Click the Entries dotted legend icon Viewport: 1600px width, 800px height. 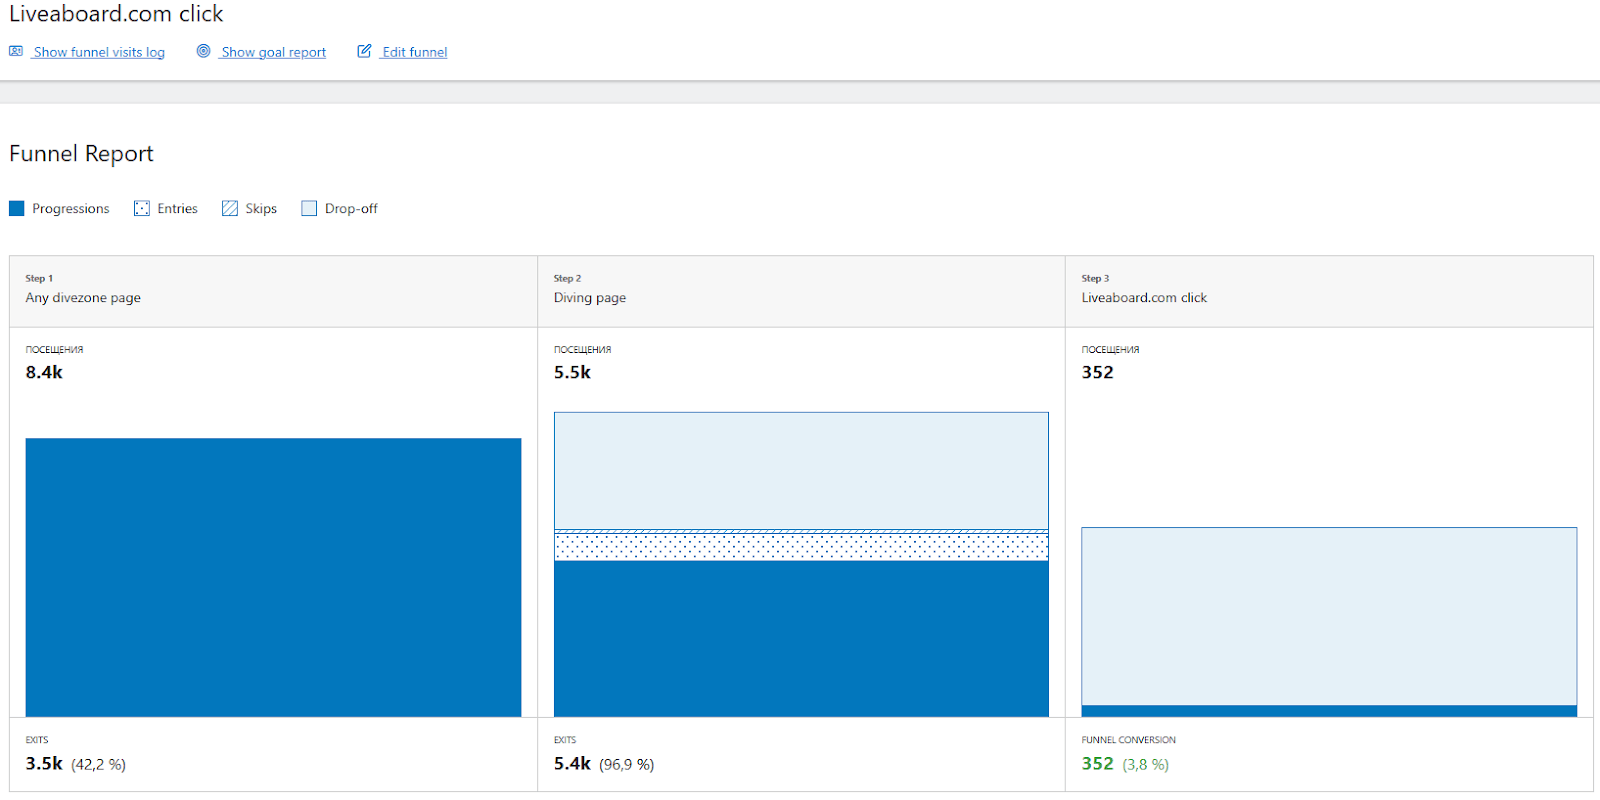pos(142,208)
